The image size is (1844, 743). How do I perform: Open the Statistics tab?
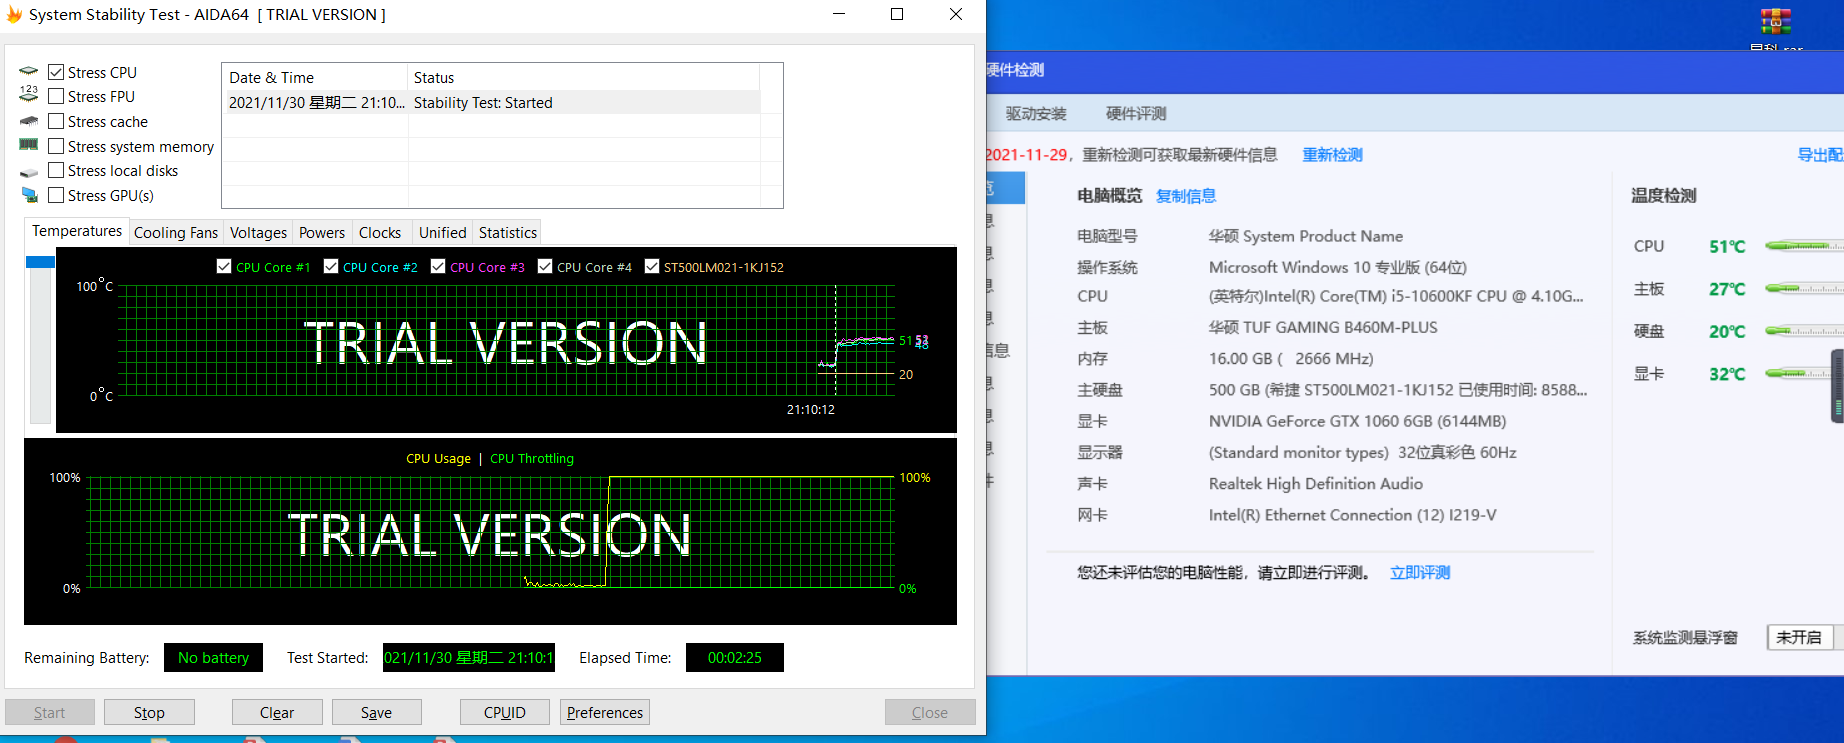[x=508, y=232]
